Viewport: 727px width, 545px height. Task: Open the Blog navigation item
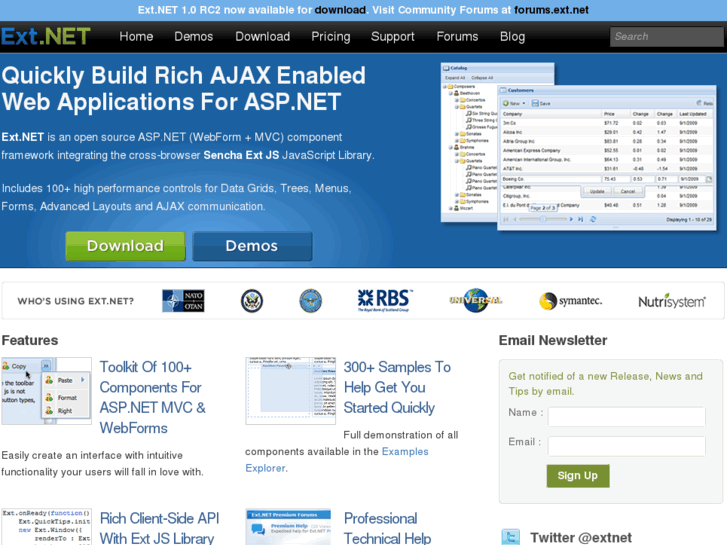pyautogui.click(x=512, y=37)
